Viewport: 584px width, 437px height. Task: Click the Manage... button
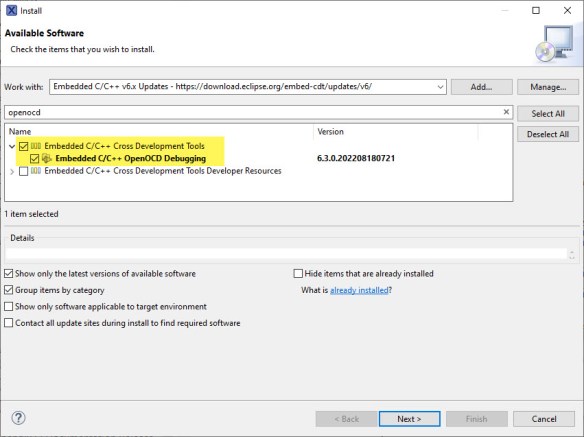tap(548, 87)
